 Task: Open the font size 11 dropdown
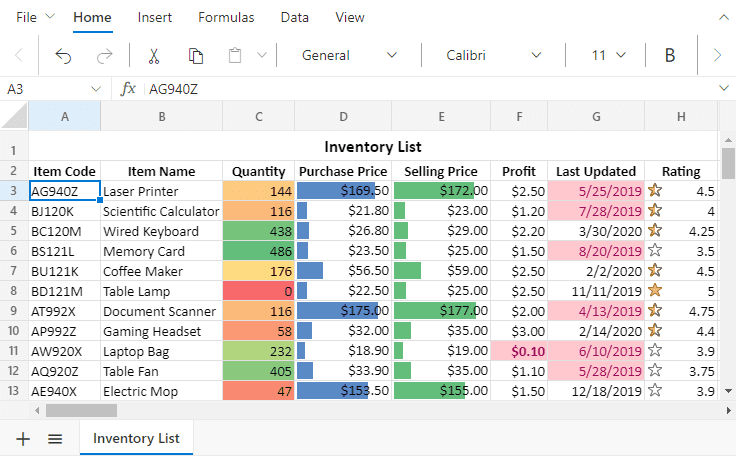pyautogui.click(x=607, y=55)
